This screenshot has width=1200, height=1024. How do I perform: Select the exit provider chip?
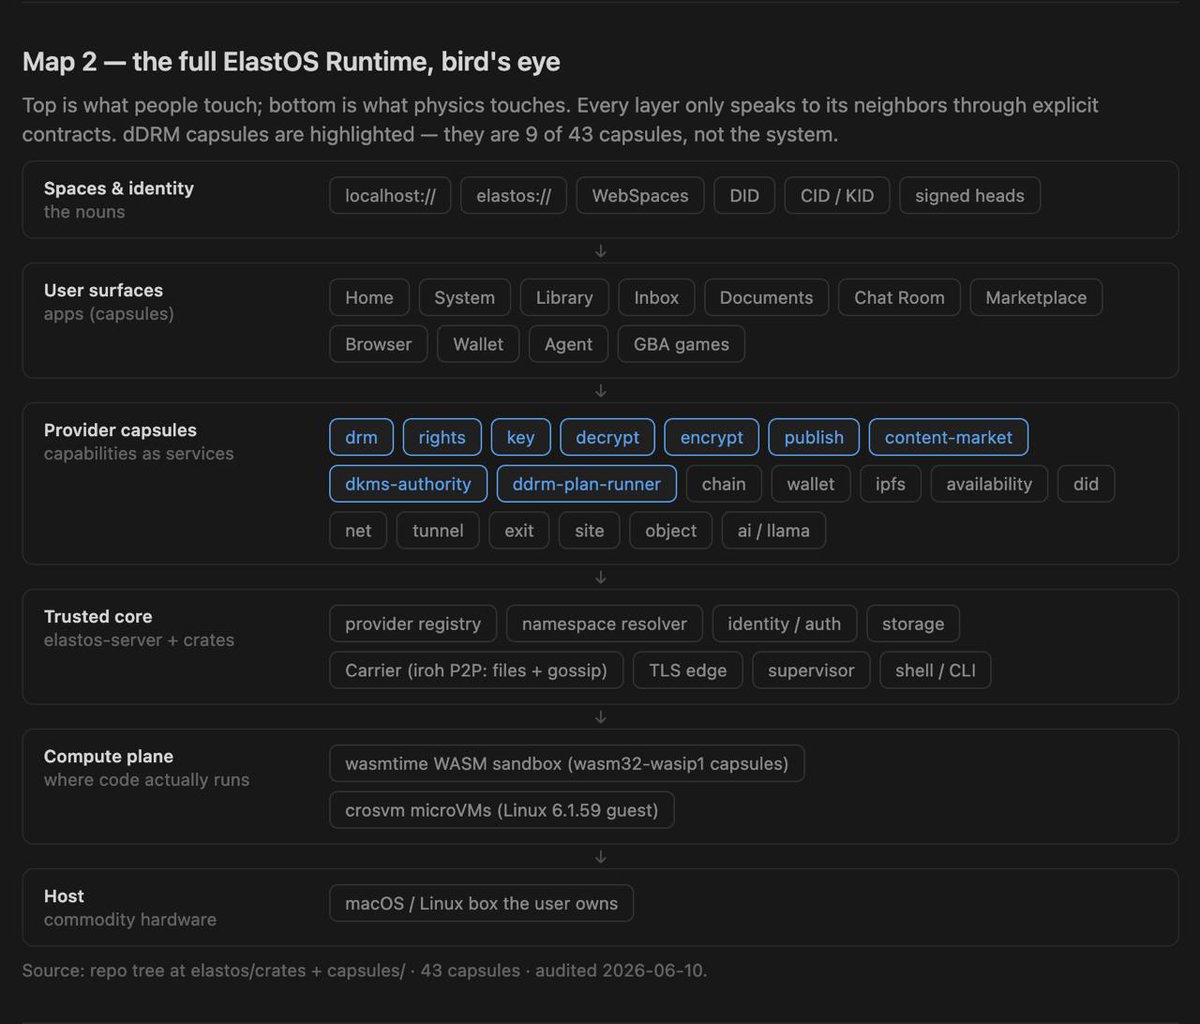519,530
